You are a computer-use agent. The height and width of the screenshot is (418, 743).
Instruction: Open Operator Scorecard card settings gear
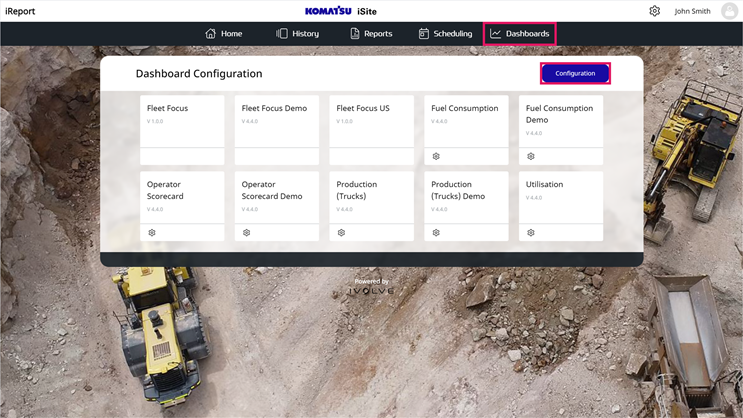(x=152, y=233)
